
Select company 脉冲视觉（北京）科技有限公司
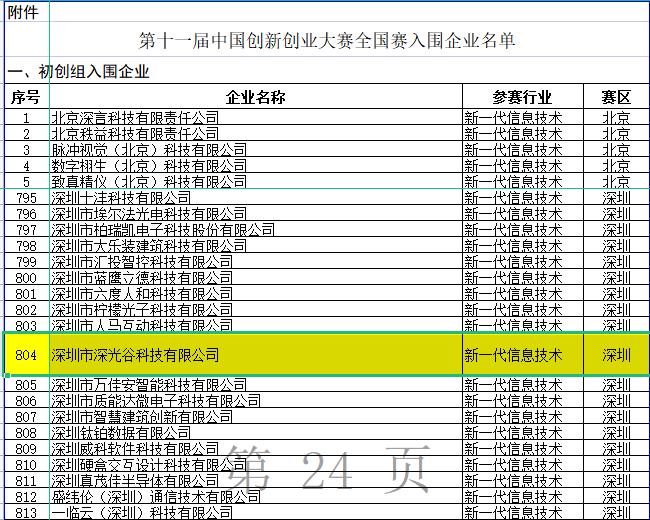tap(149, 150)
